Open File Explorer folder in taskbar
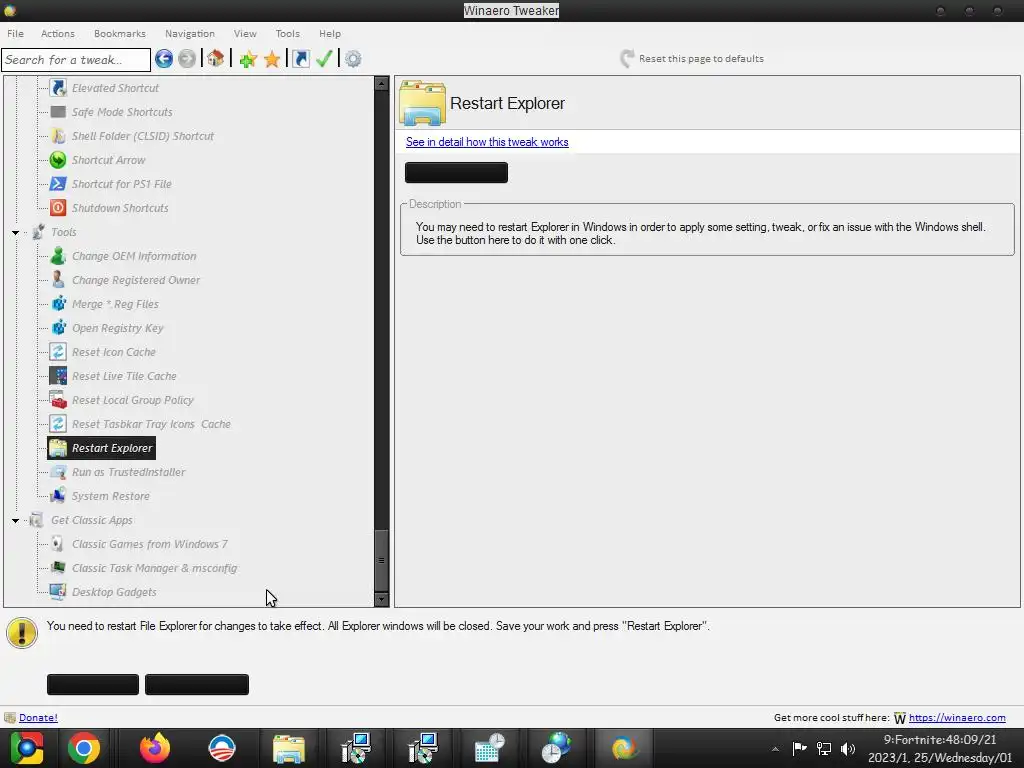 click(x=289, y=748)
